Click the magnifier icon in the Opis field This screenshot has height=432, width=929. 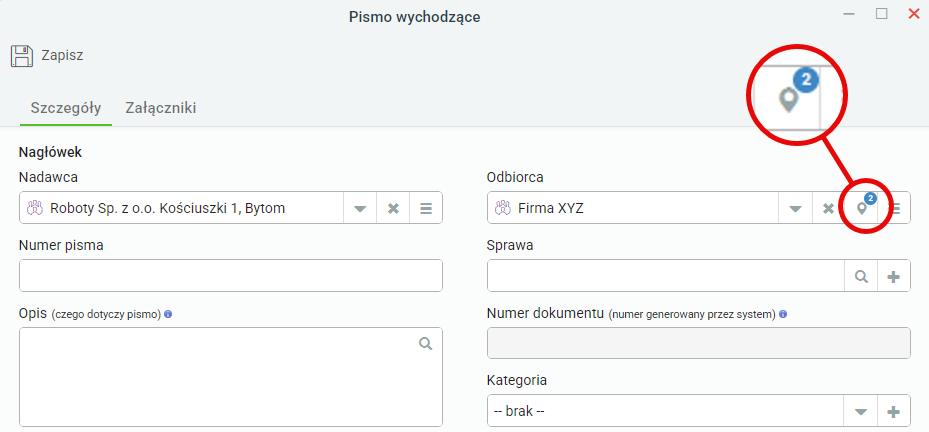point(425,344)
